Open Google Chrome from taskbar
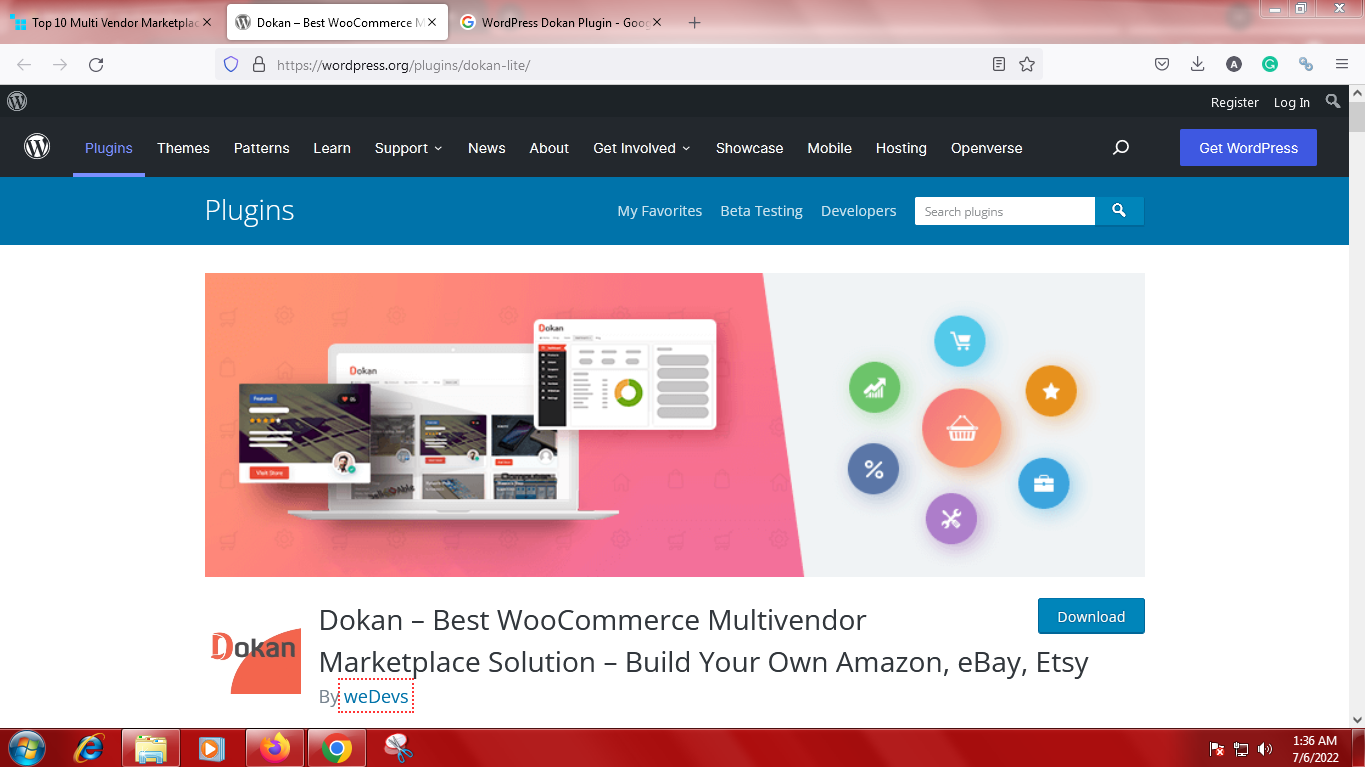1365x767 pixels. click(336, 748)
